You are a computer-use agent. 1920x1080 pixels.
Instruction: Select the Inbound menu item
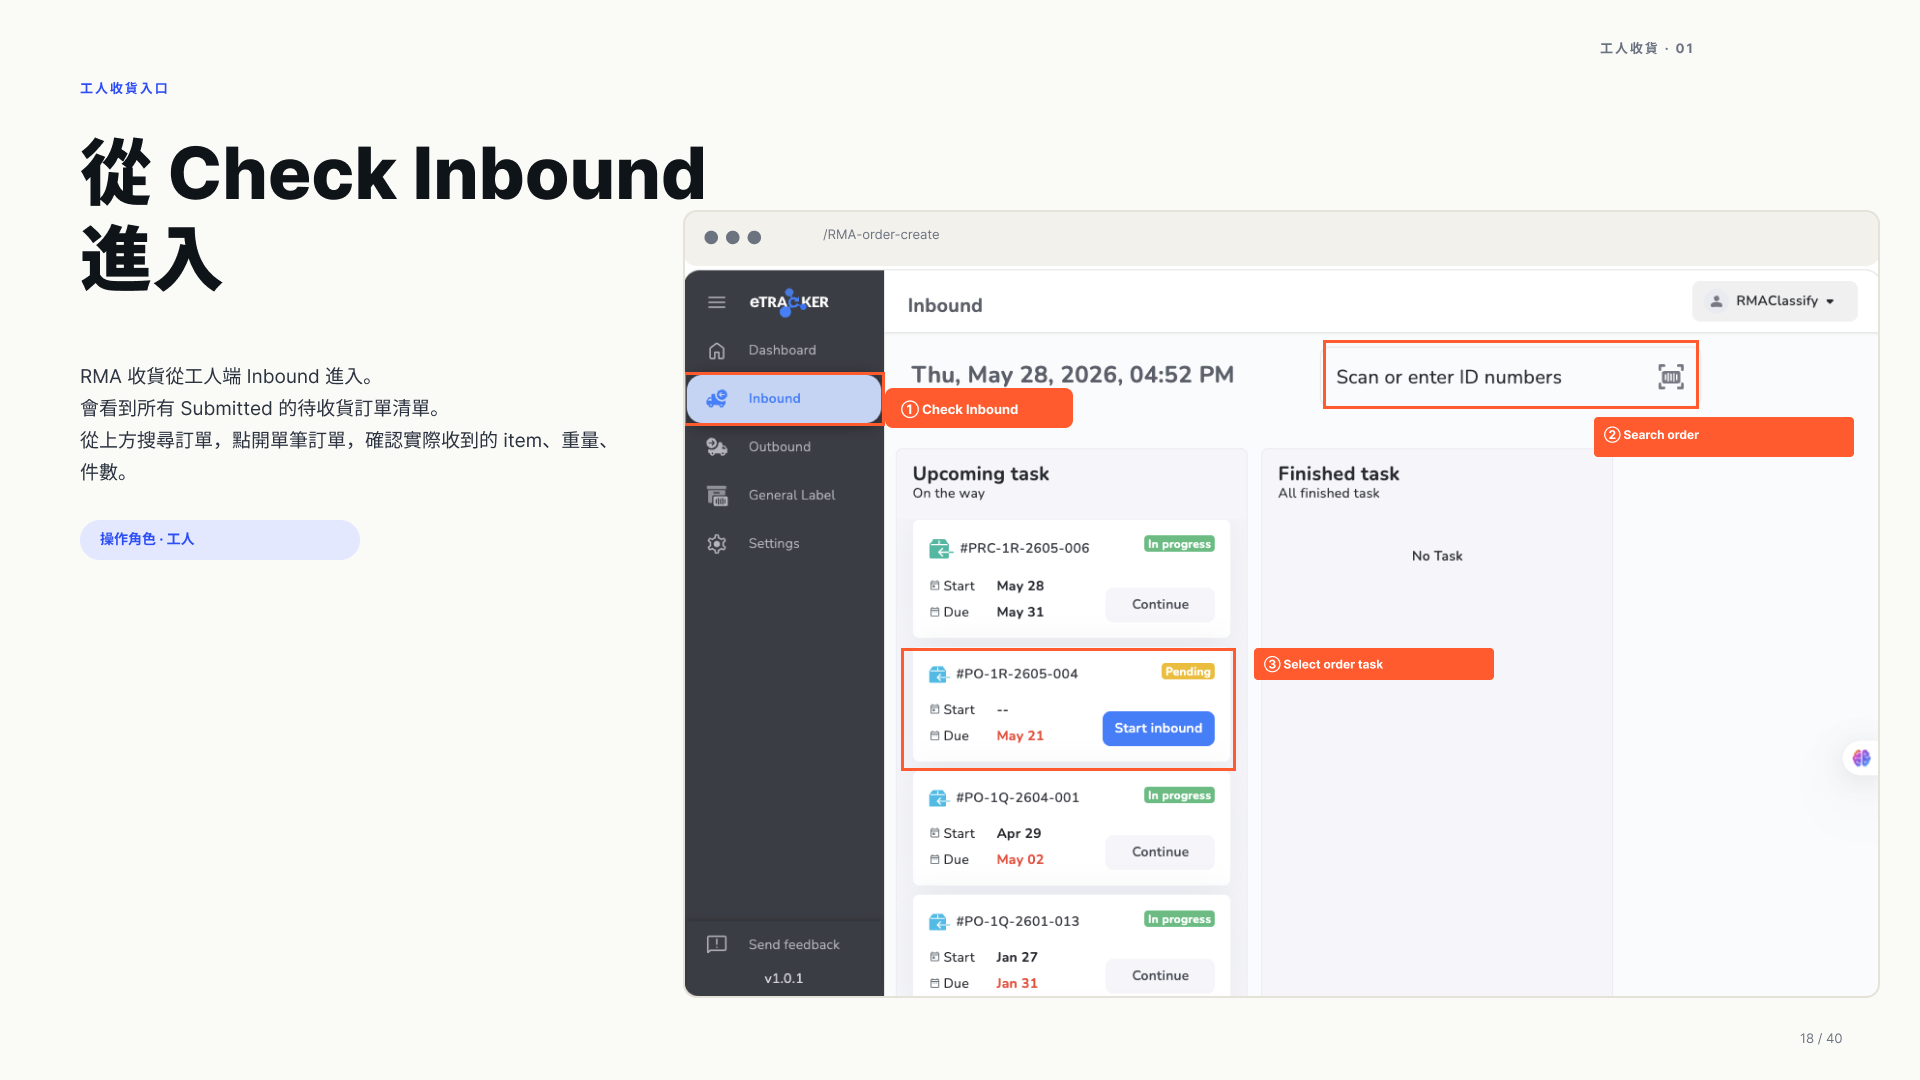pos(784,399)
